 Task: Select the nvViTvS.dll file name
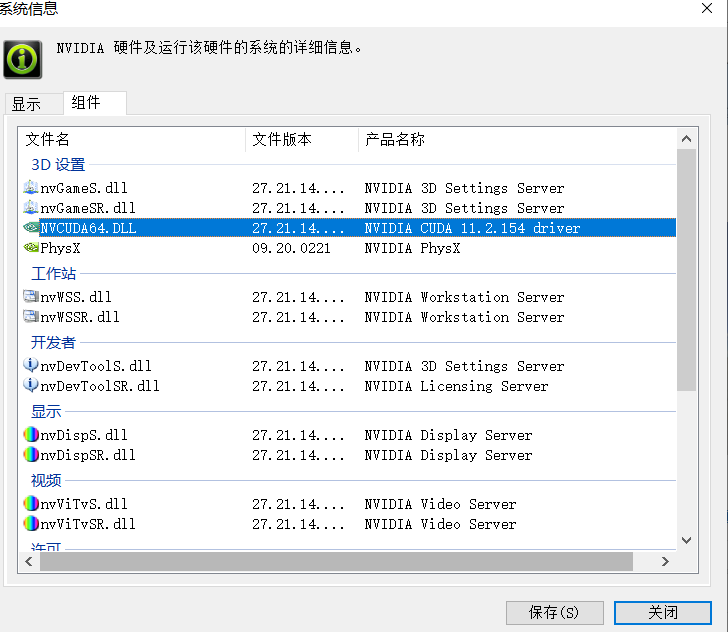point(84,504)
